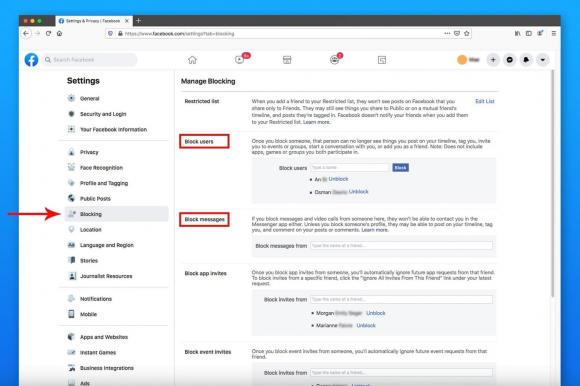Select Blocking in the sidebar
580x386 pixels.
pyautogui.click(x=117, y=214)
